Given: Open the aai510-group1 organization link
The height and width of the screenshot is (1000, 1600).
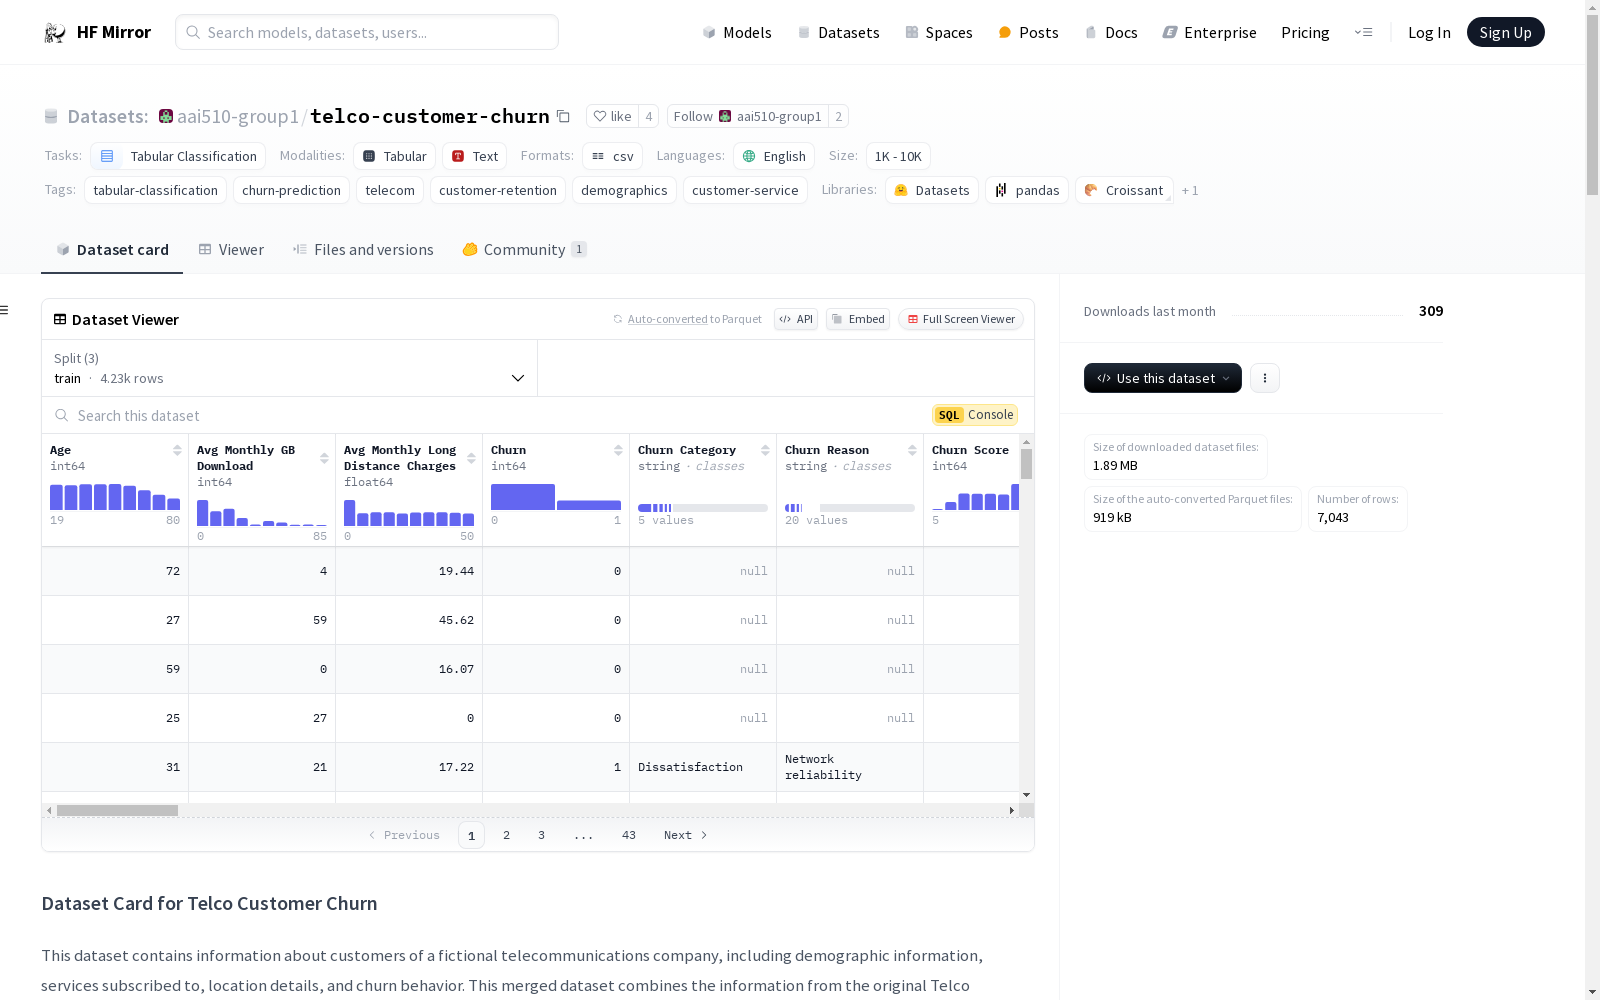Looking at the screenshot, I should click(238, 116).
